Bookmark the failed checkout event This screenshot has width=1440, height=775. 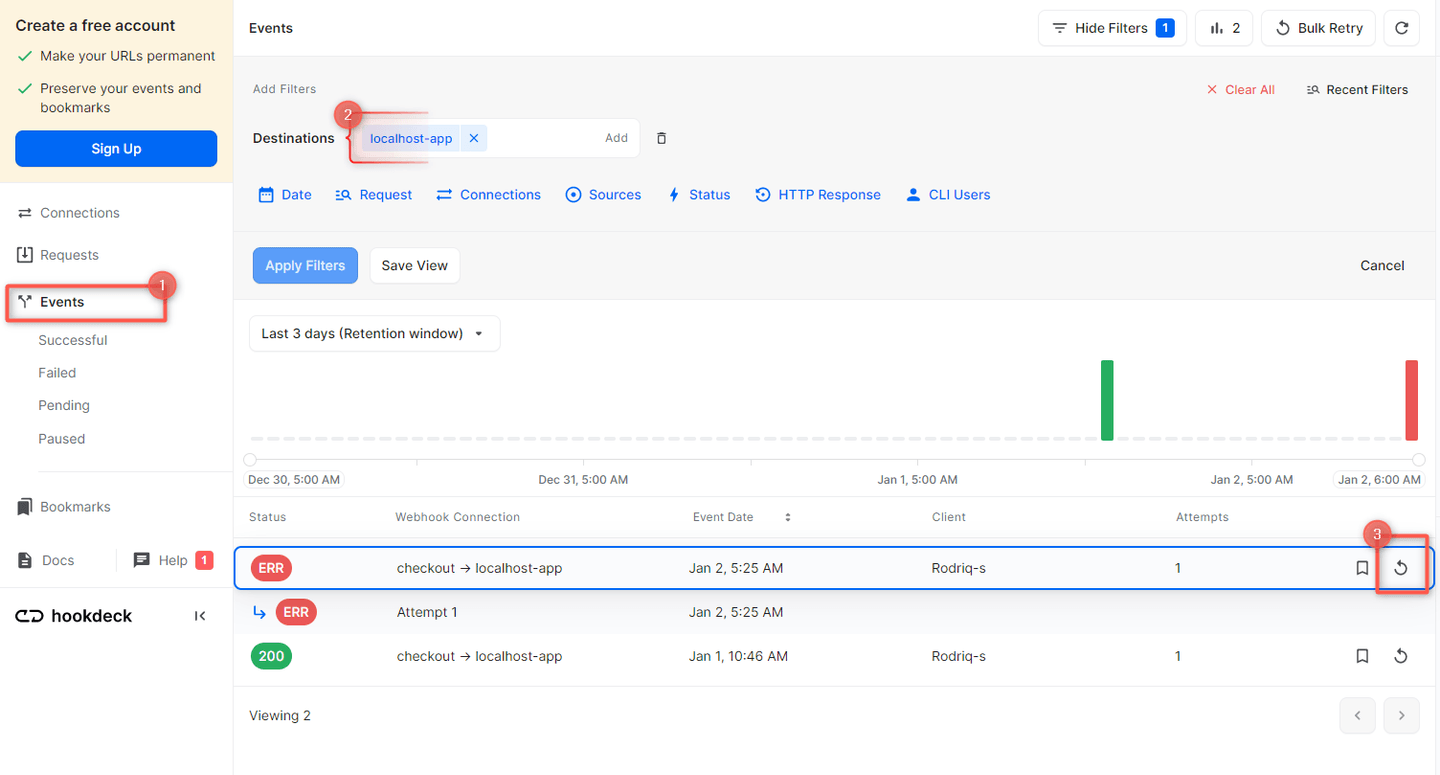pos(1362,567)
